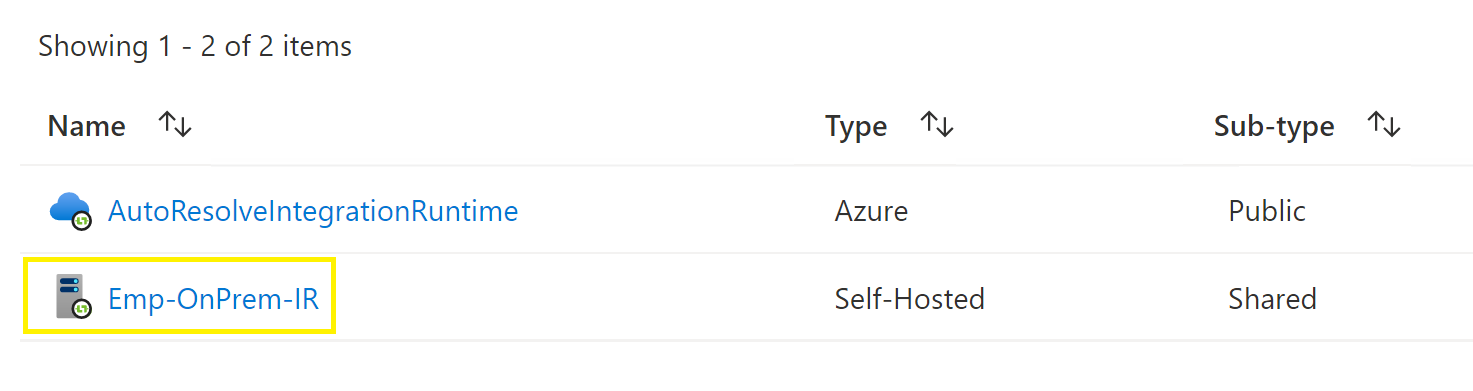This screenshot has height=391, width=1473.
Task: Click the Shared sub-type cell
Action: [x=1272, y=298]
